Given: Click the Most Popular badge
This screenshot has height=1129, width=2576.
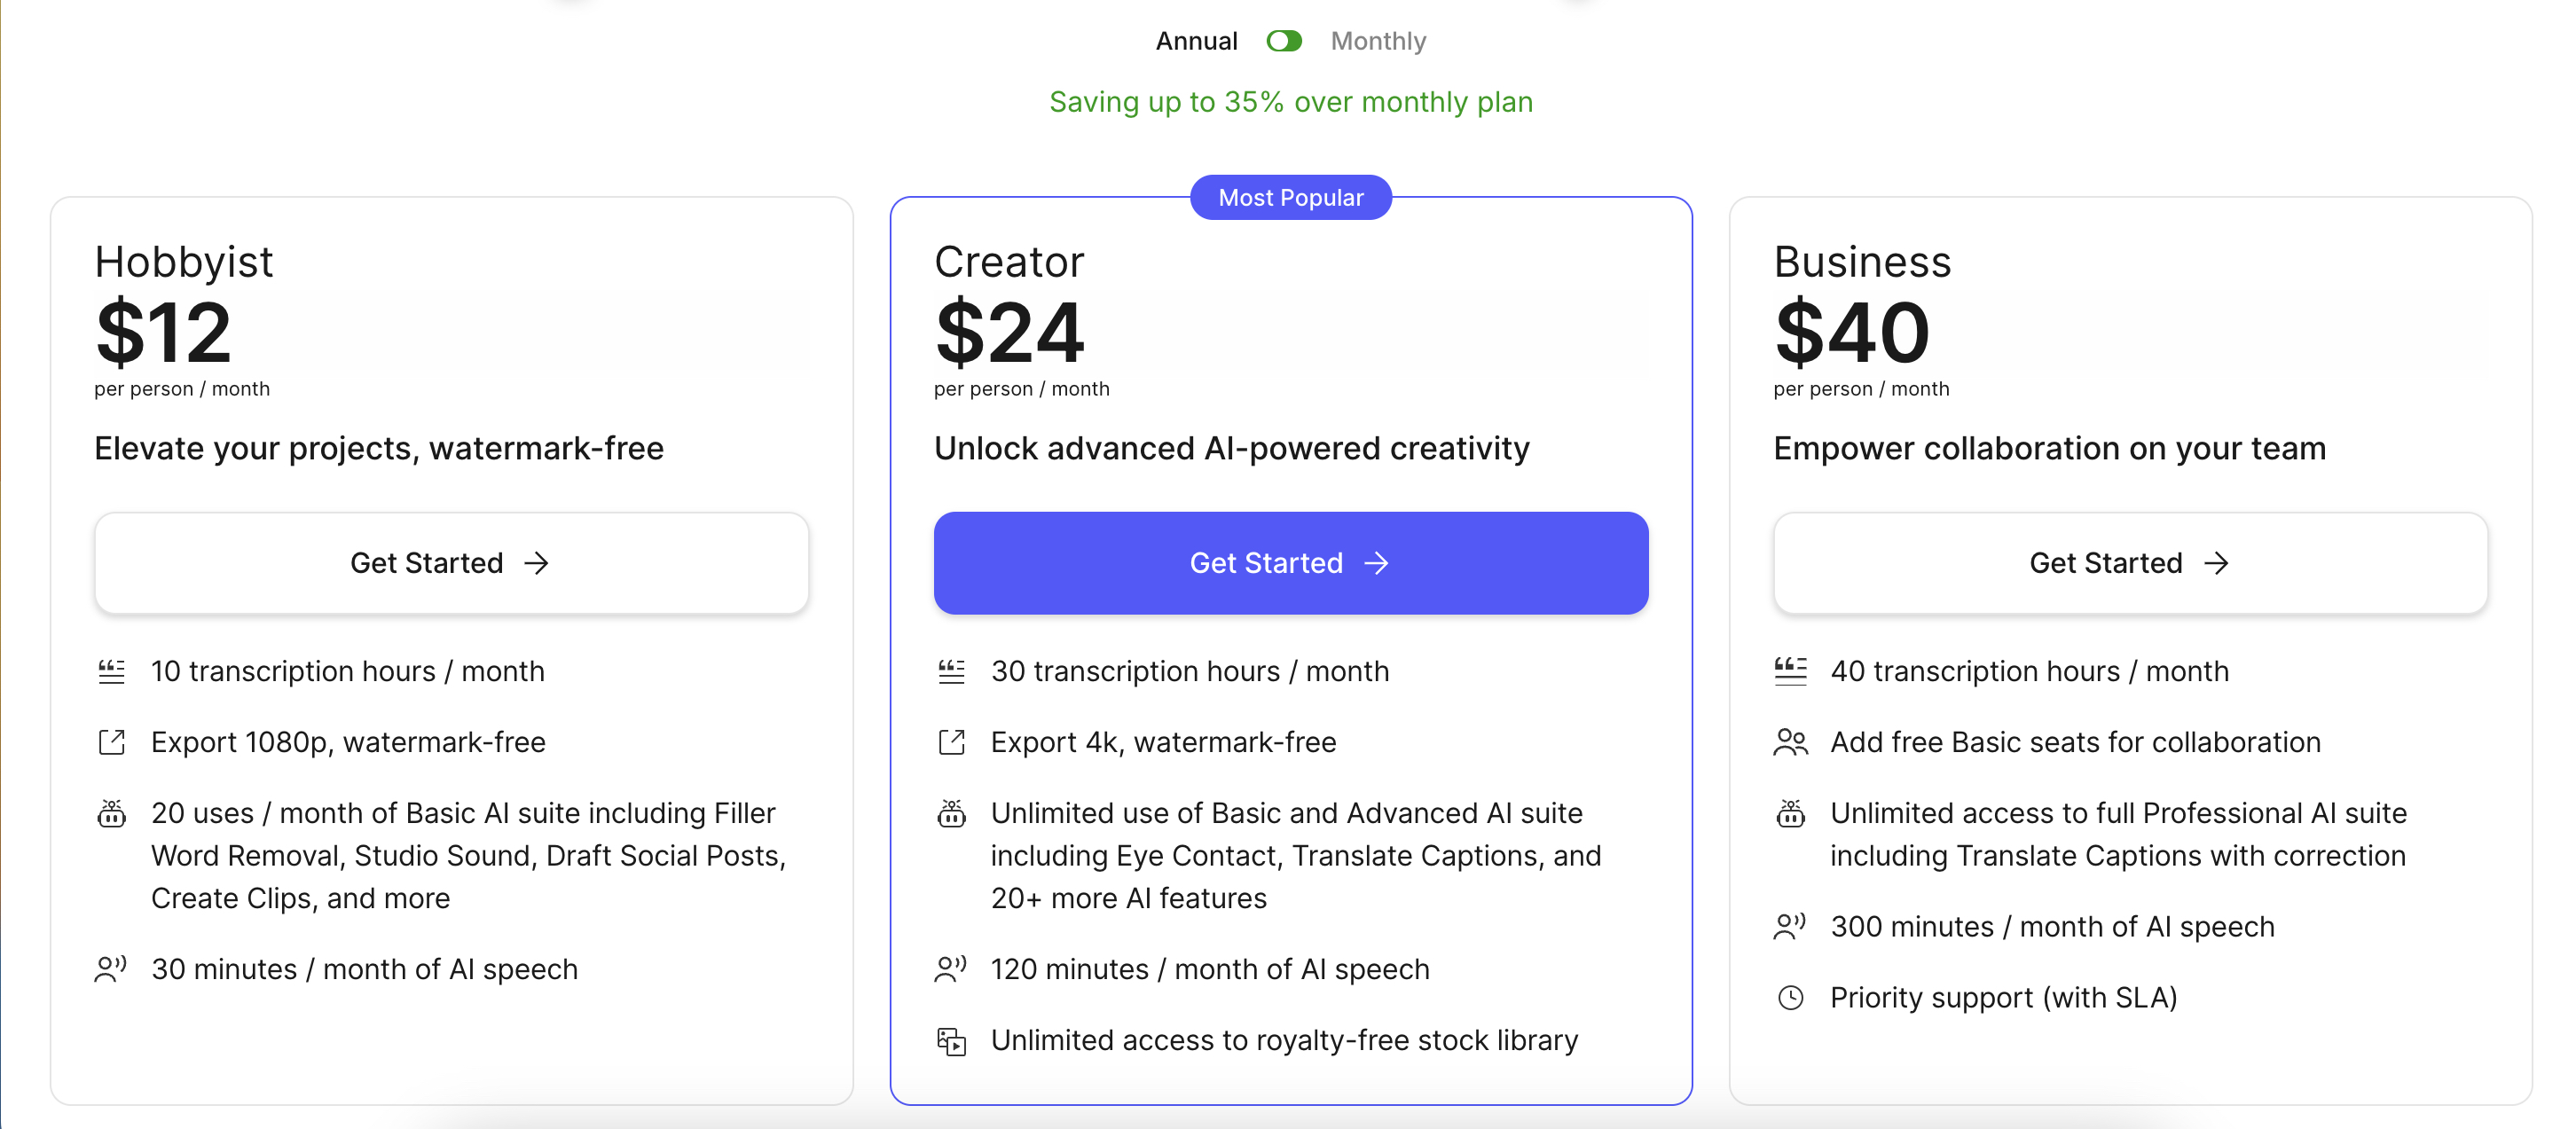Looking at the screenshot, I should click(1290, 197).
